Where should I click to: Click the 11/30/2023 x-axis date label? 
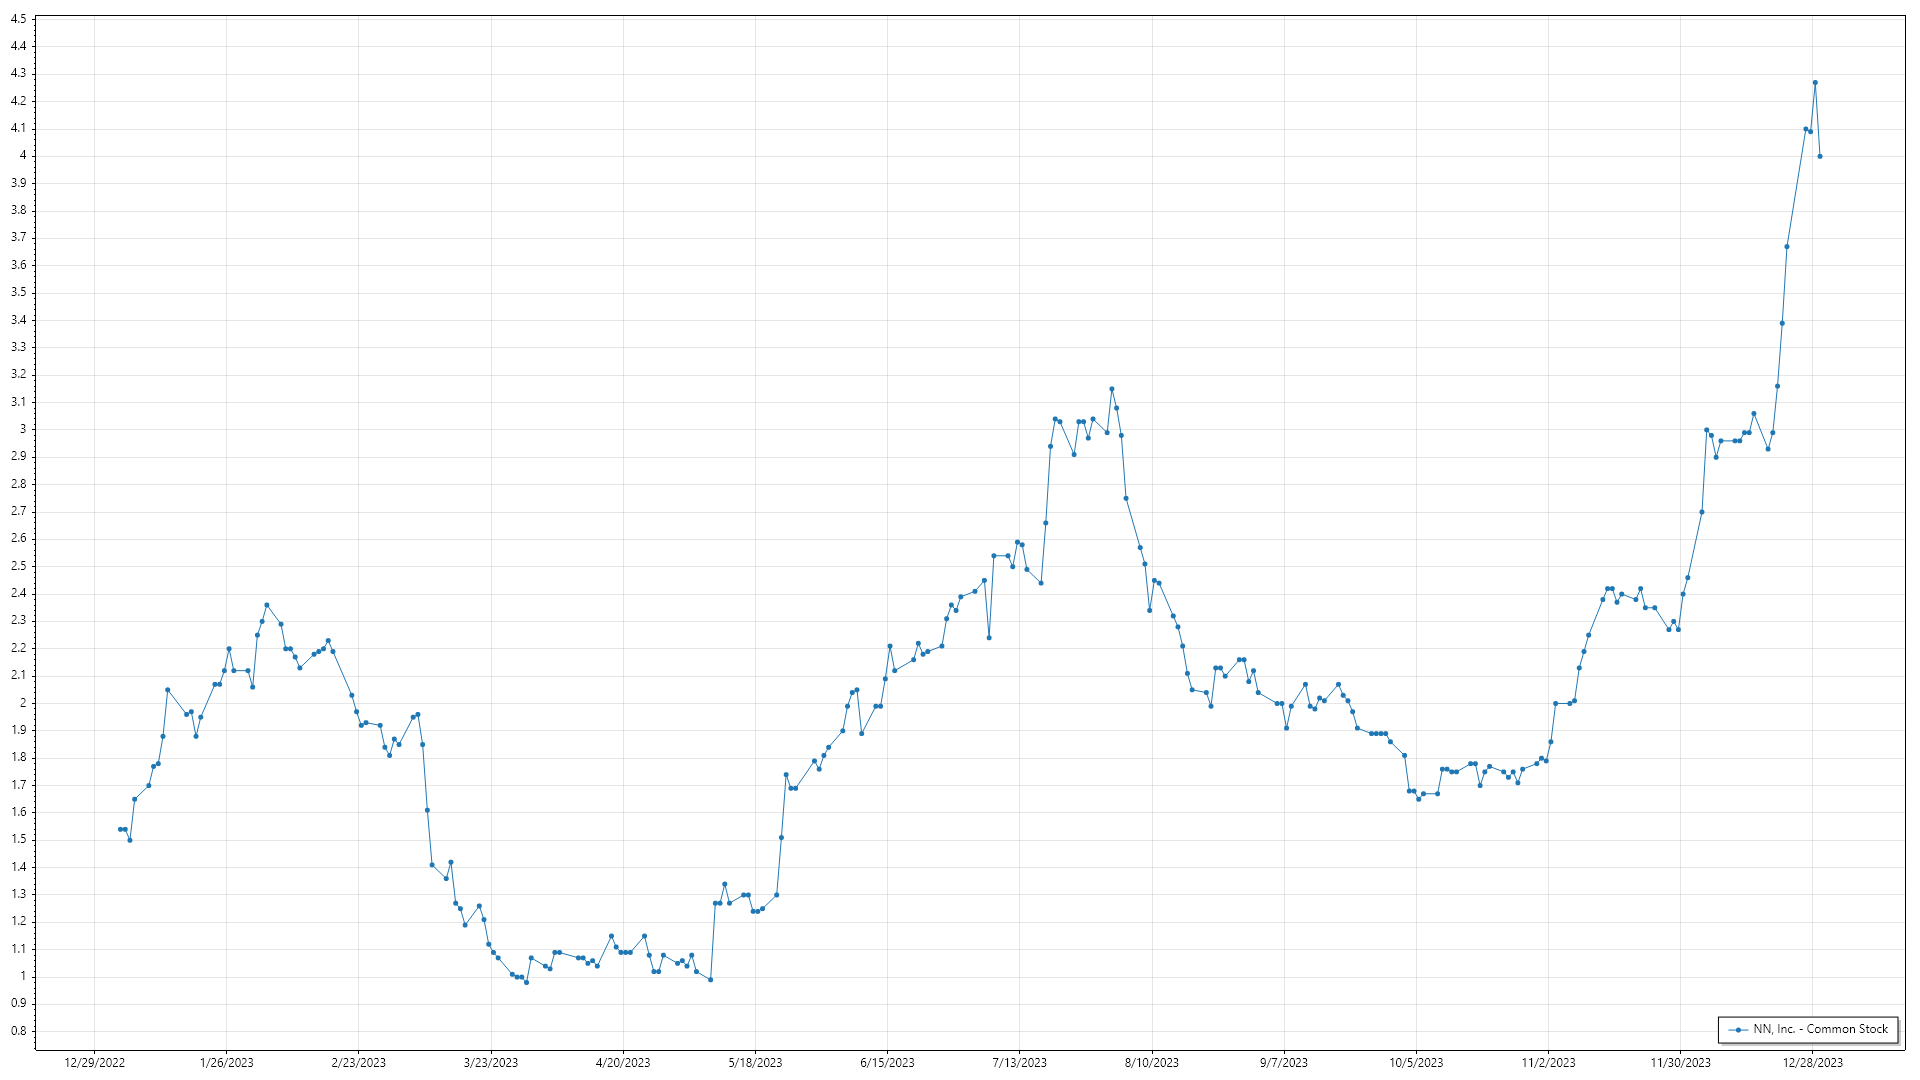coord(1680,1063)
